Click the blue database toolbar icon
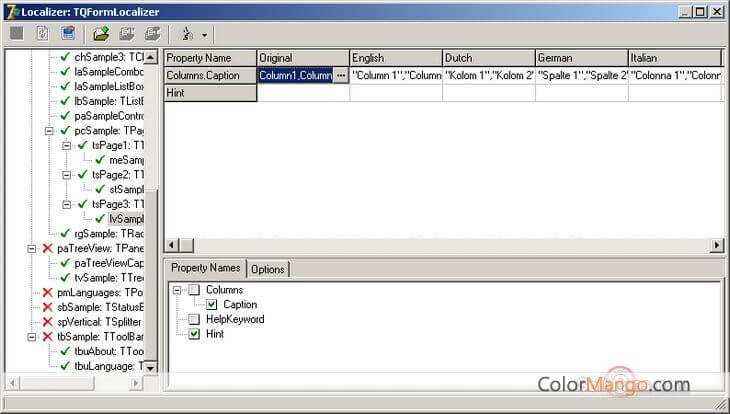Screen dimensions: 730x414 (68, 34)
